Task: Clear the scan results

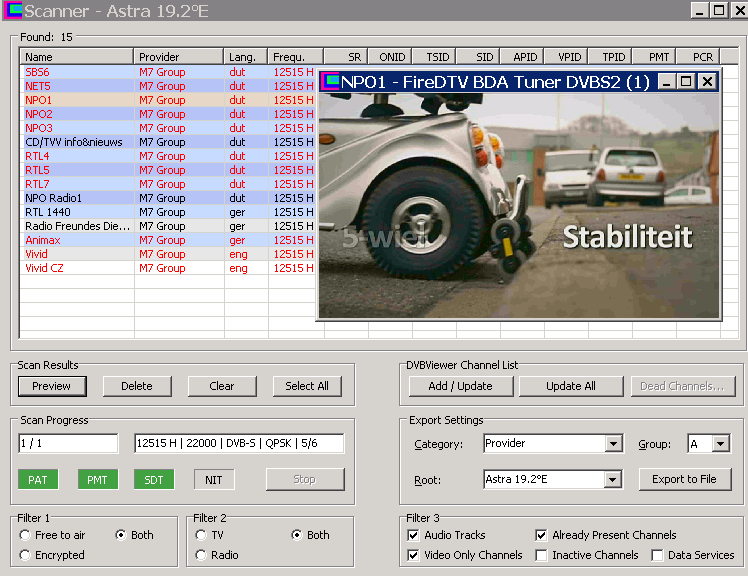Action: (x=222, y=386)
